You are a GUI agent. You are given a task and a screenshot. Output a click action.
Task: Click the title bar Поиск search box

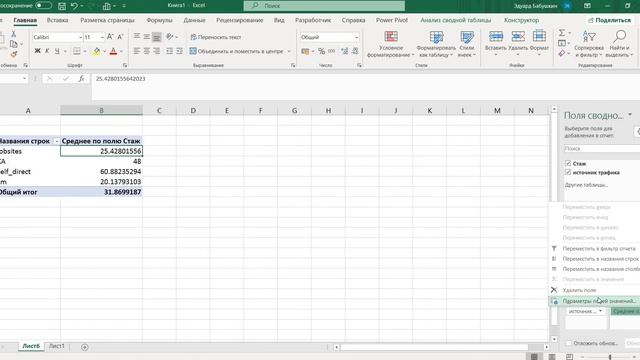click(x=324, y=6)
